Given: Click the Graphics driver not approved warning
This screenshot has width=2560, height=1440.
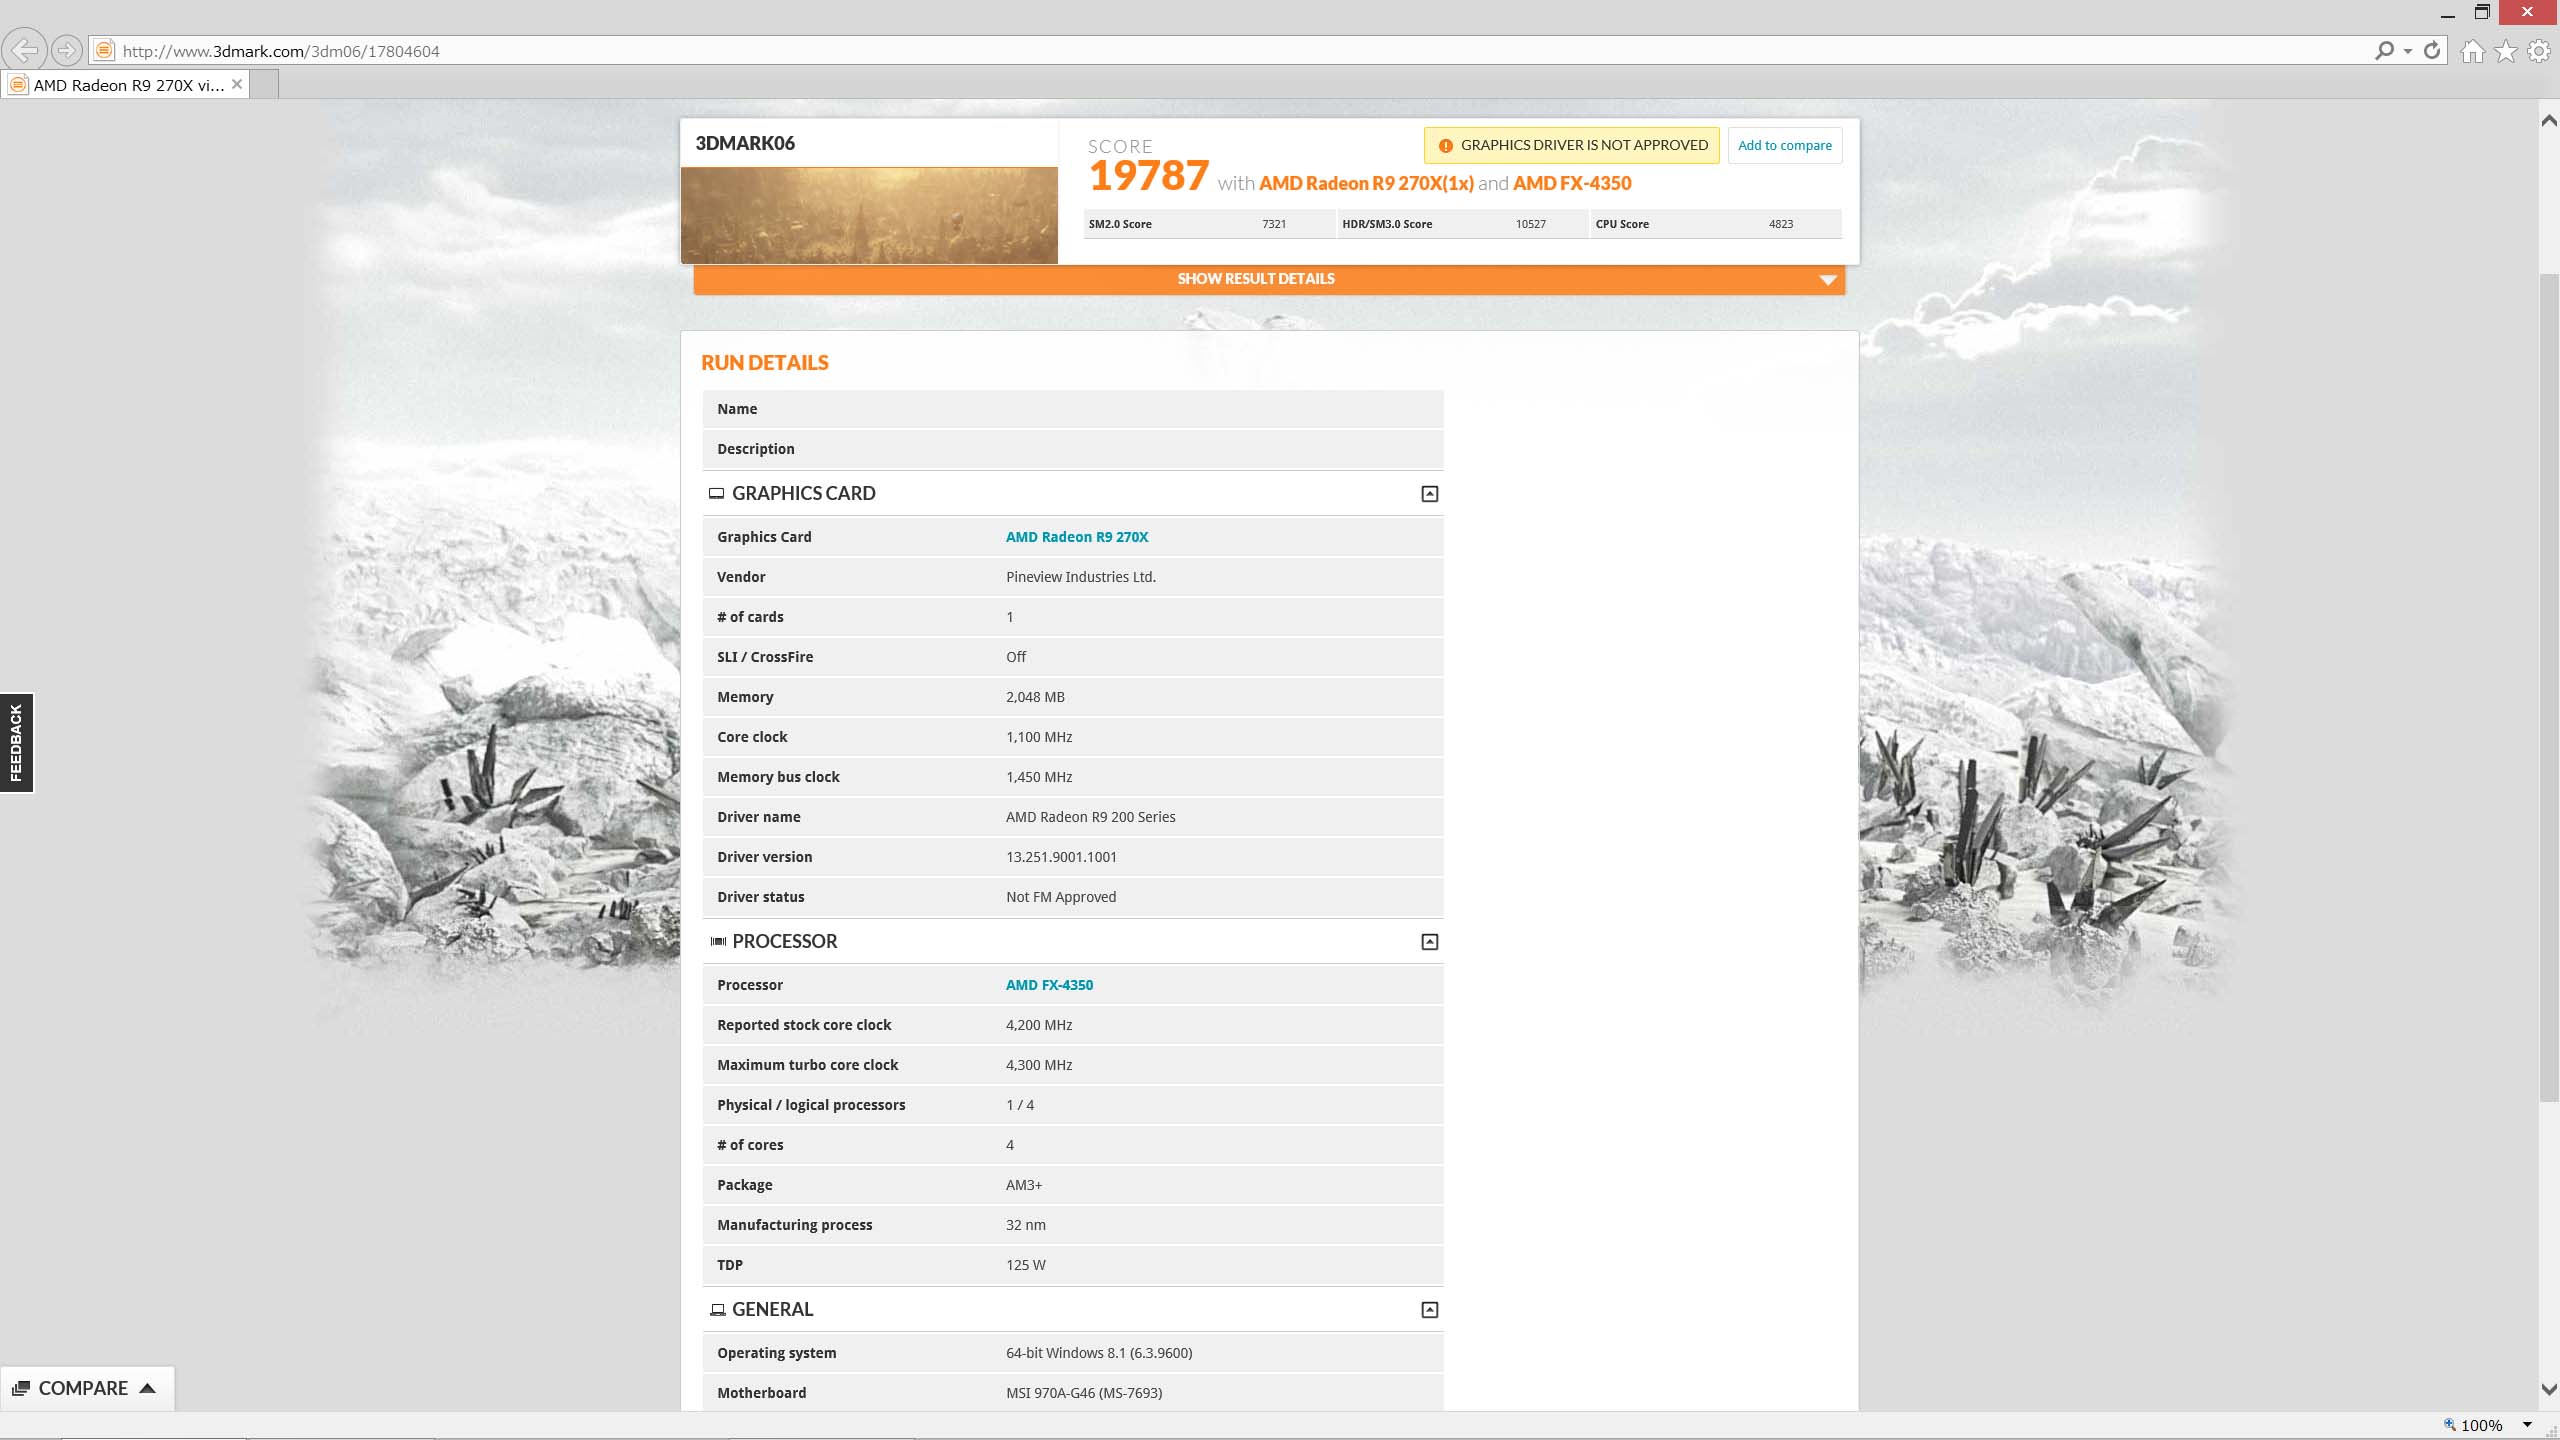Looking at the screenshot, I should click(x=1572, y=145).
